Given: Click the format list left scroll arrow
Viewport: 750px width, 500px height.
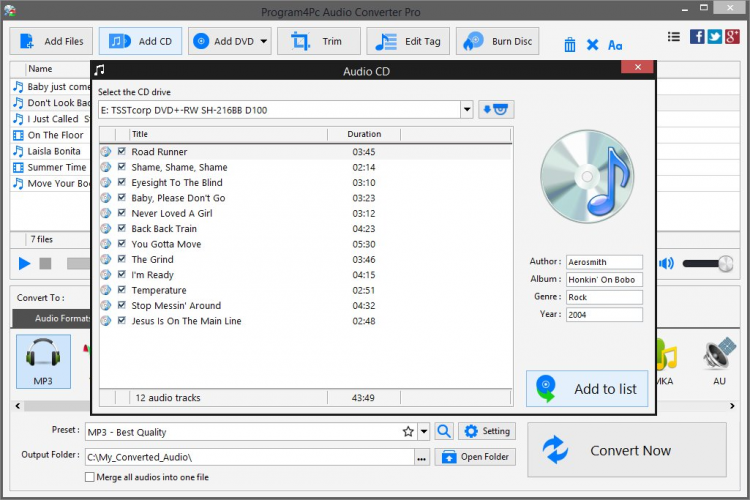Looking at the screenshot, I should pos(18,406).
